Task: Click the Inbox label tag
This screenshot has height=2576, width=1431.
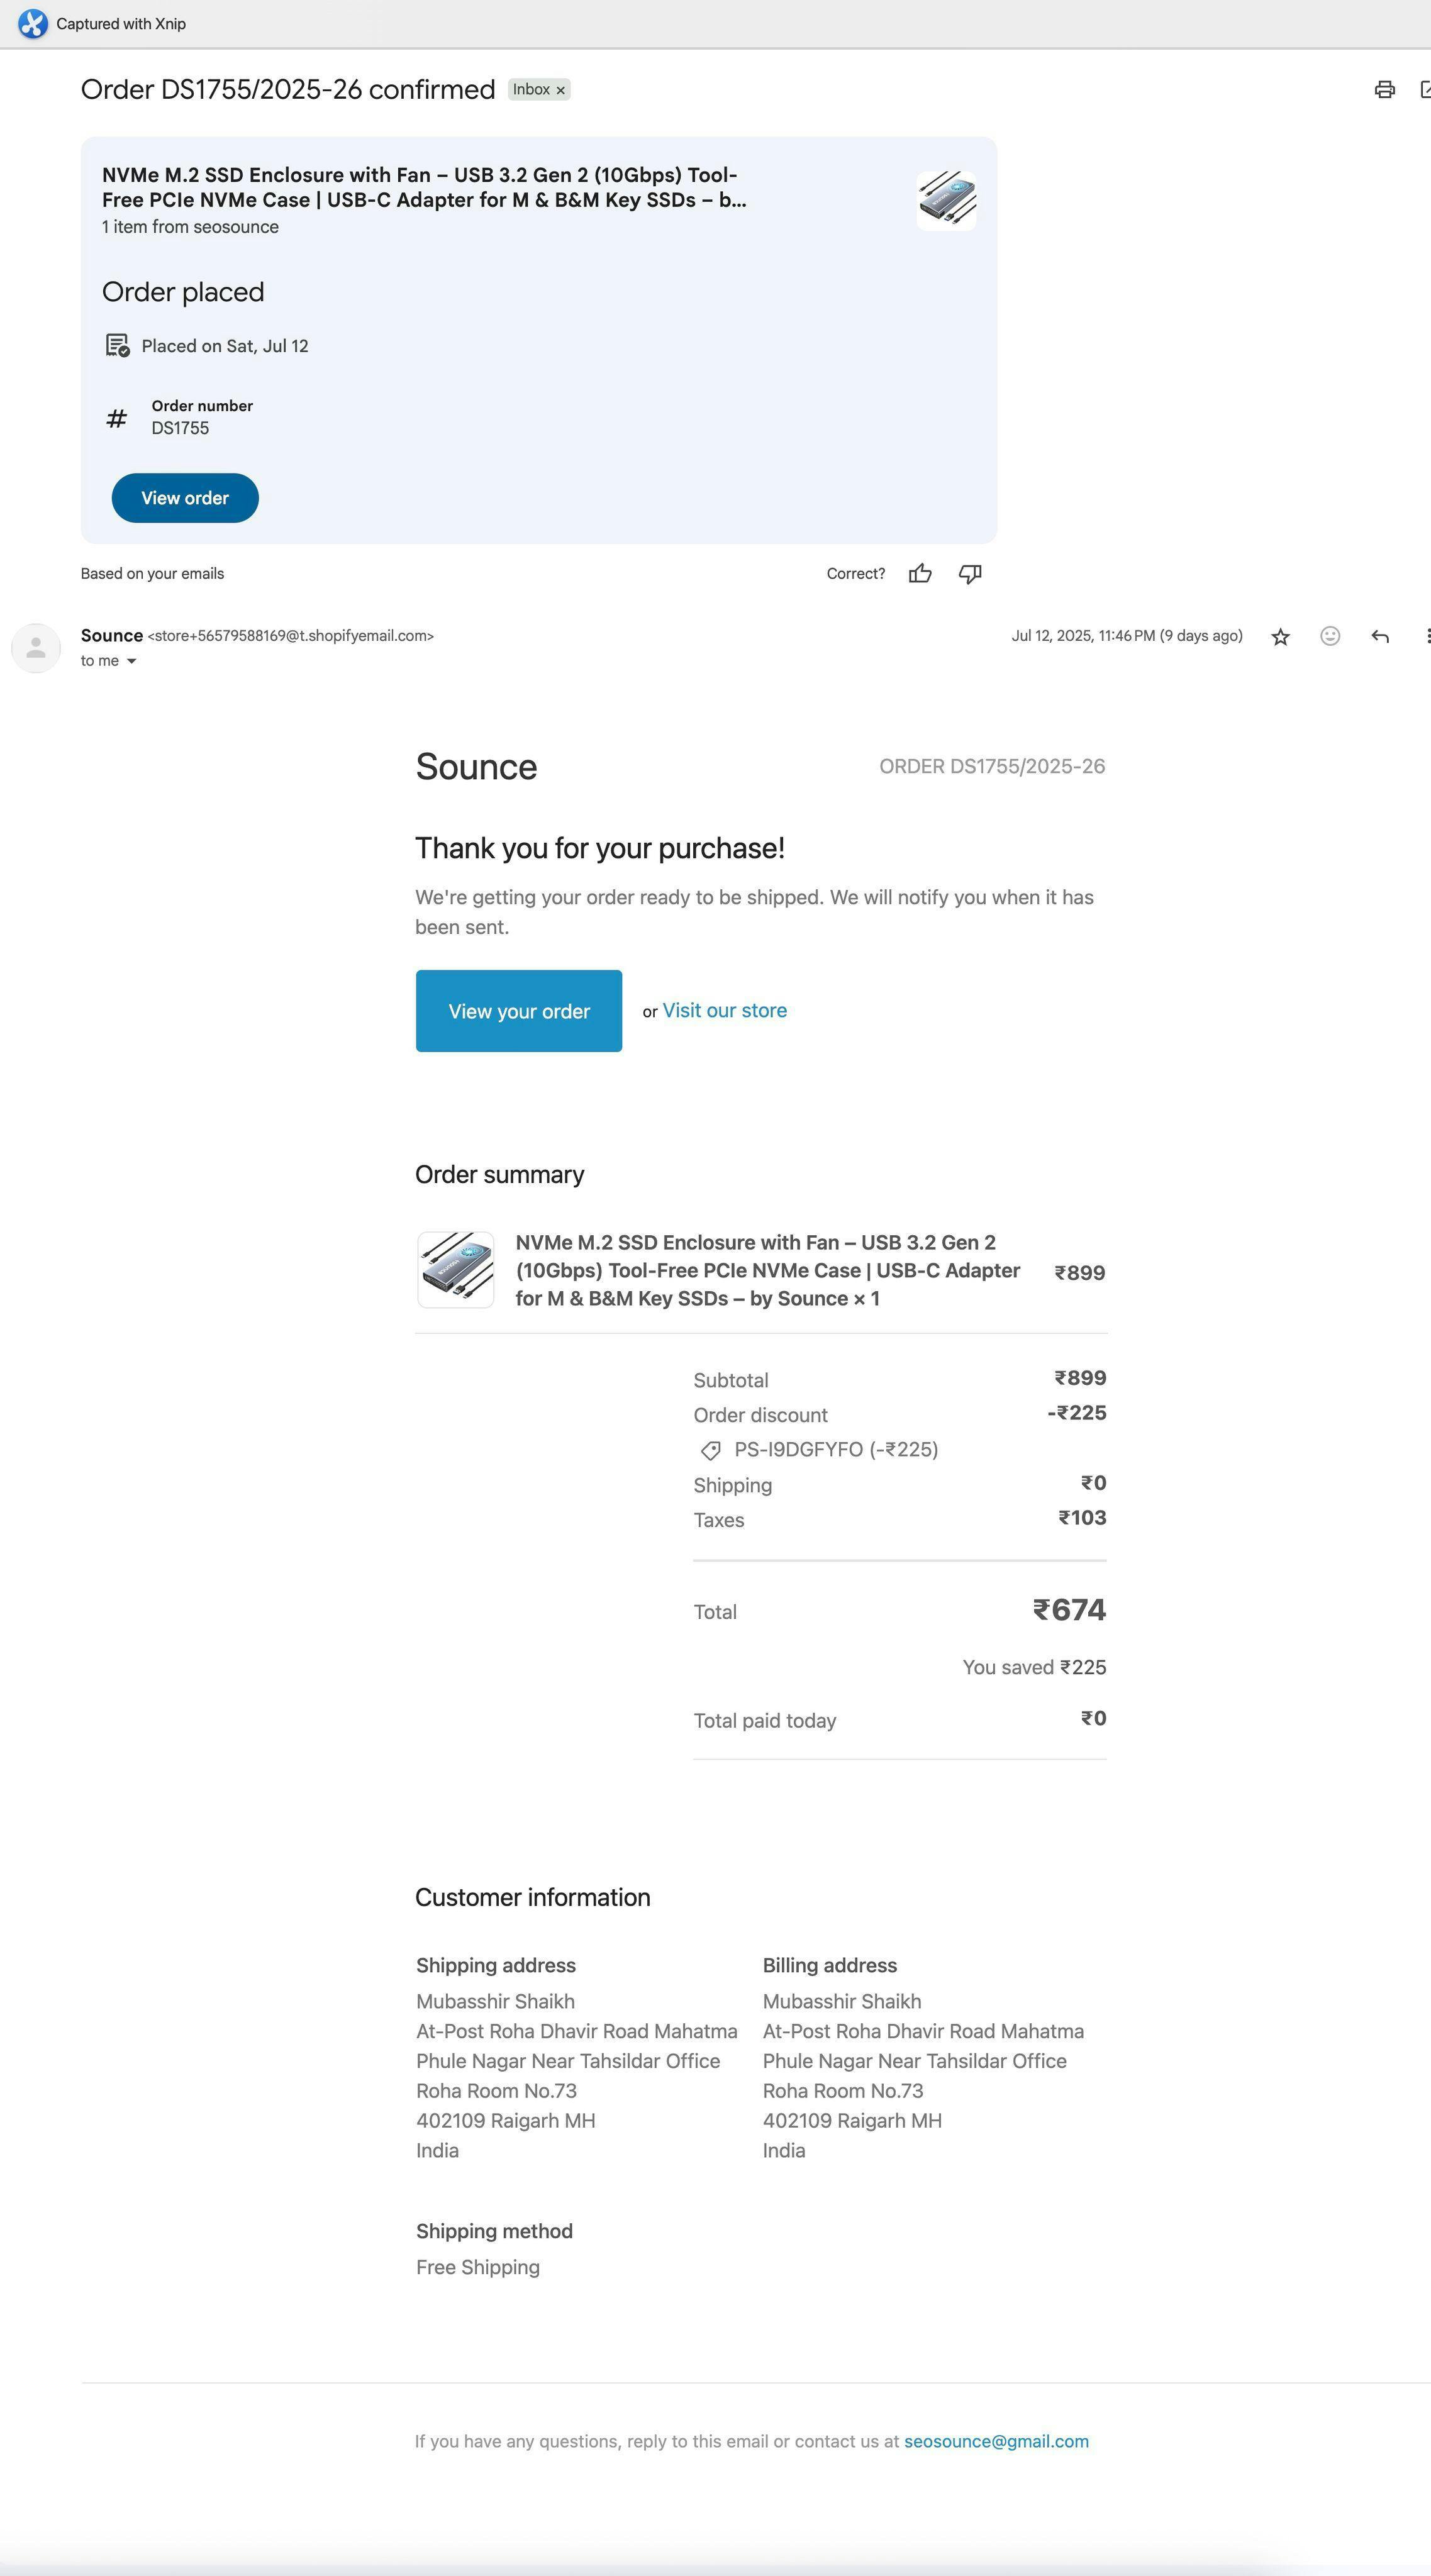Action: tap(531, 90)
